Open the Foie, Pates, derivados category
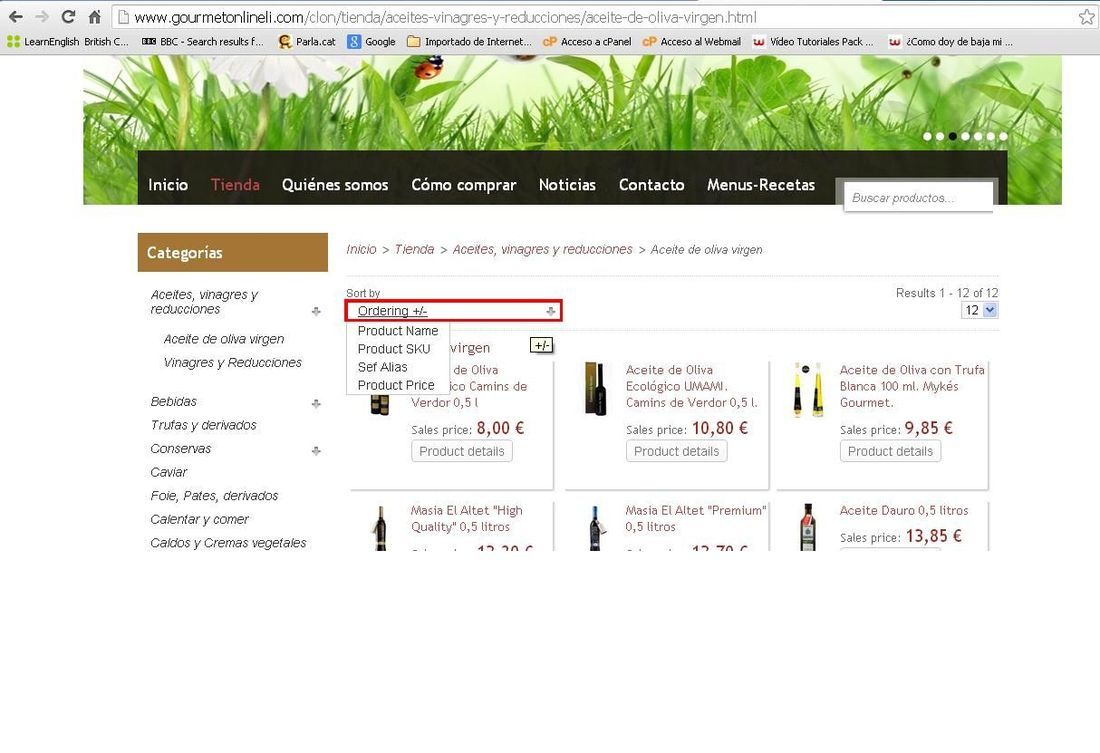The height and width of the screenshot is (753, 1100). point(214,496)
